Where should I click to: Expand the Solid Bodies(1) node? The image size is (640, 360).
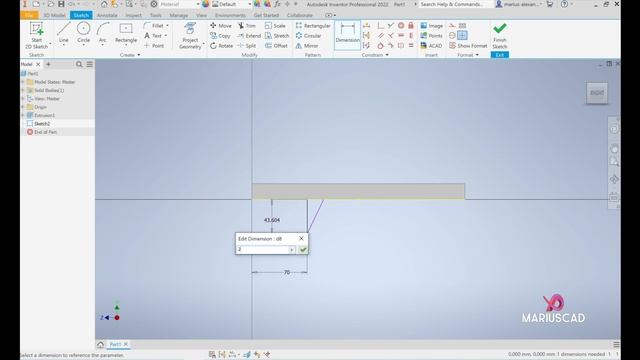pos(23,90)
